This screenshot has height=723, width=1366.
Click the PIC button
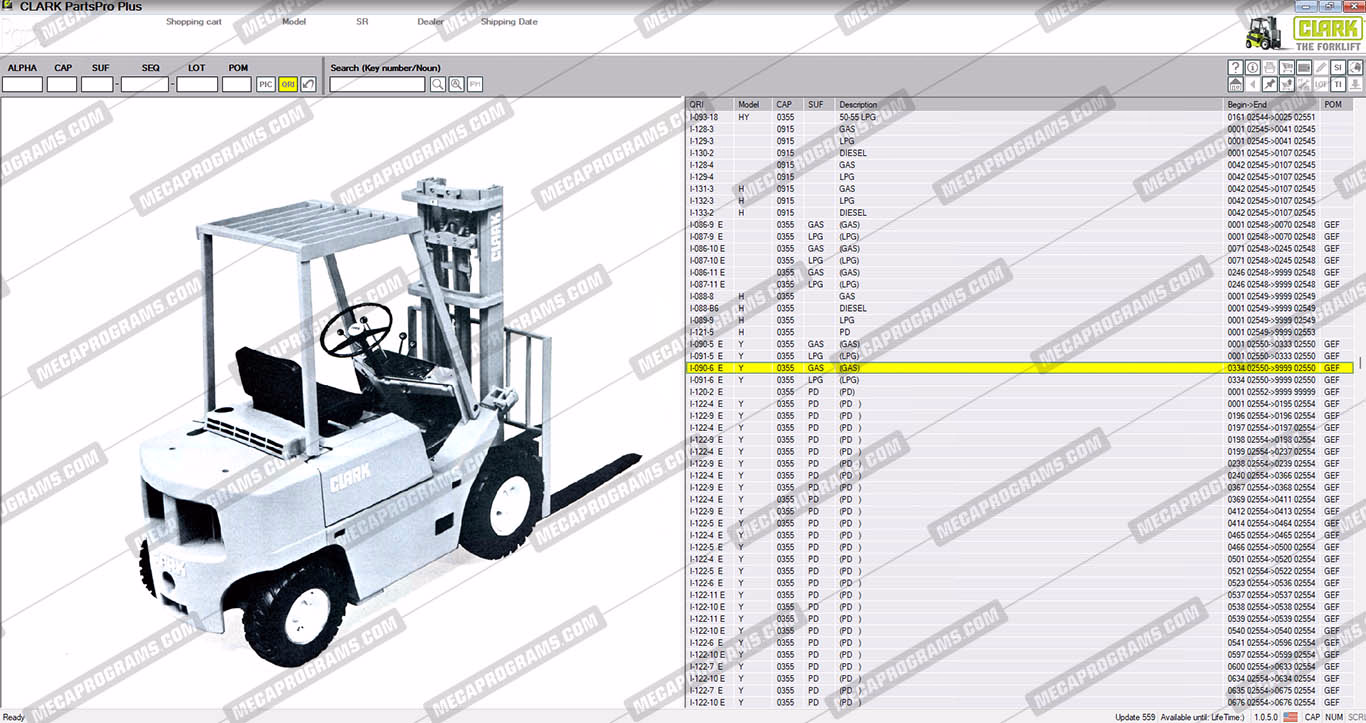266,85
